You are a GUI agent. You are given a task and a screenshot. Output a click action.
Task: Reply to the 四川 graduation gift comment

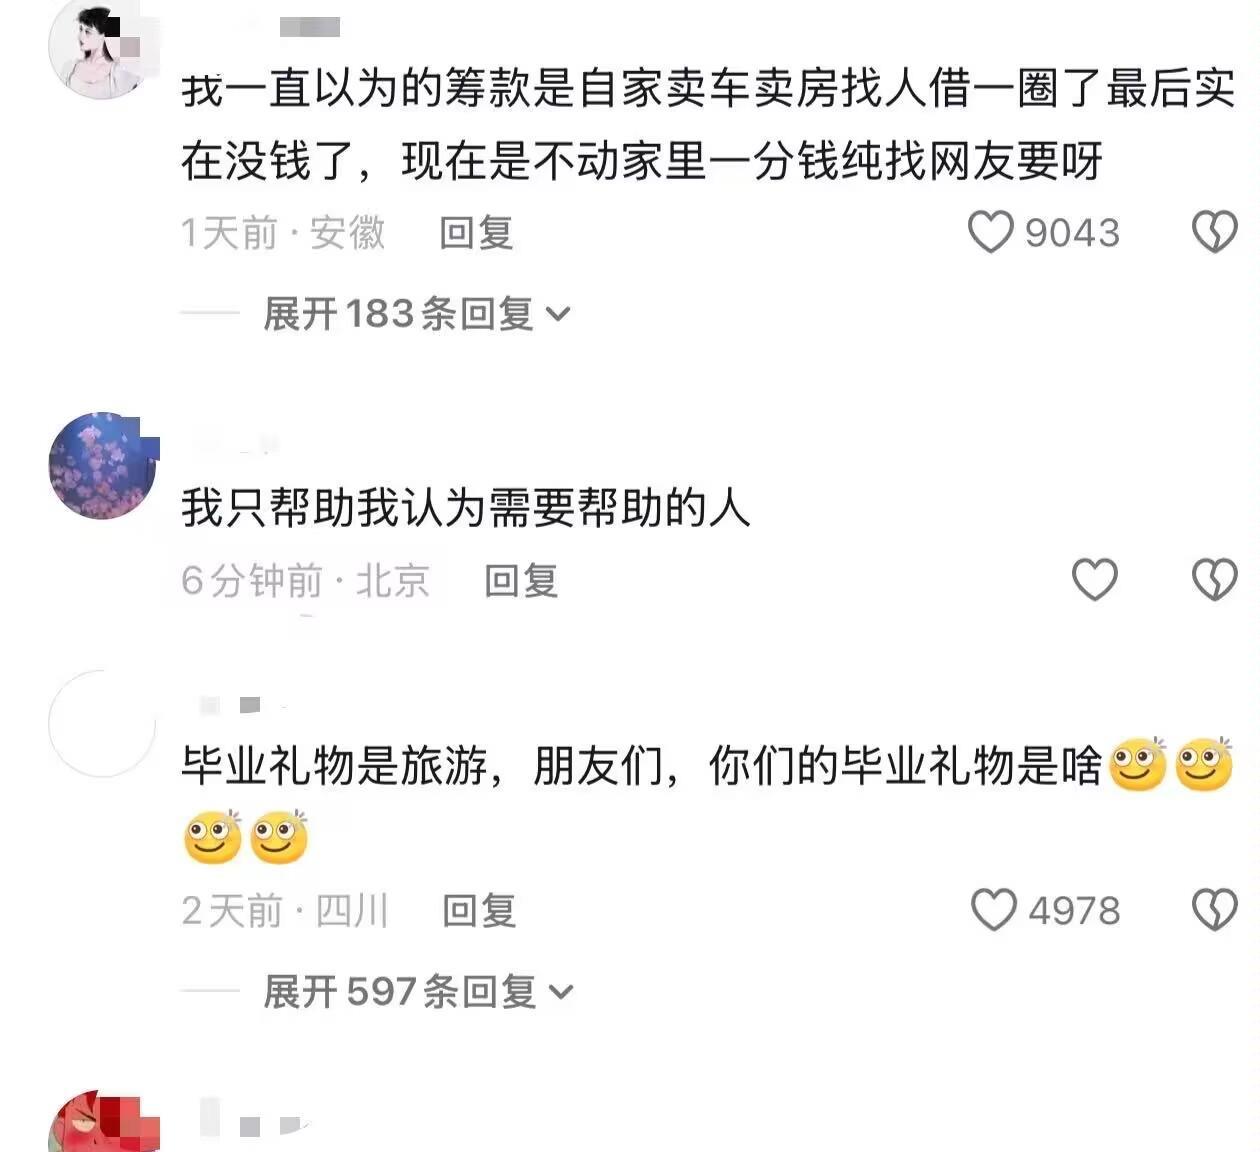(x=479, y=911)
